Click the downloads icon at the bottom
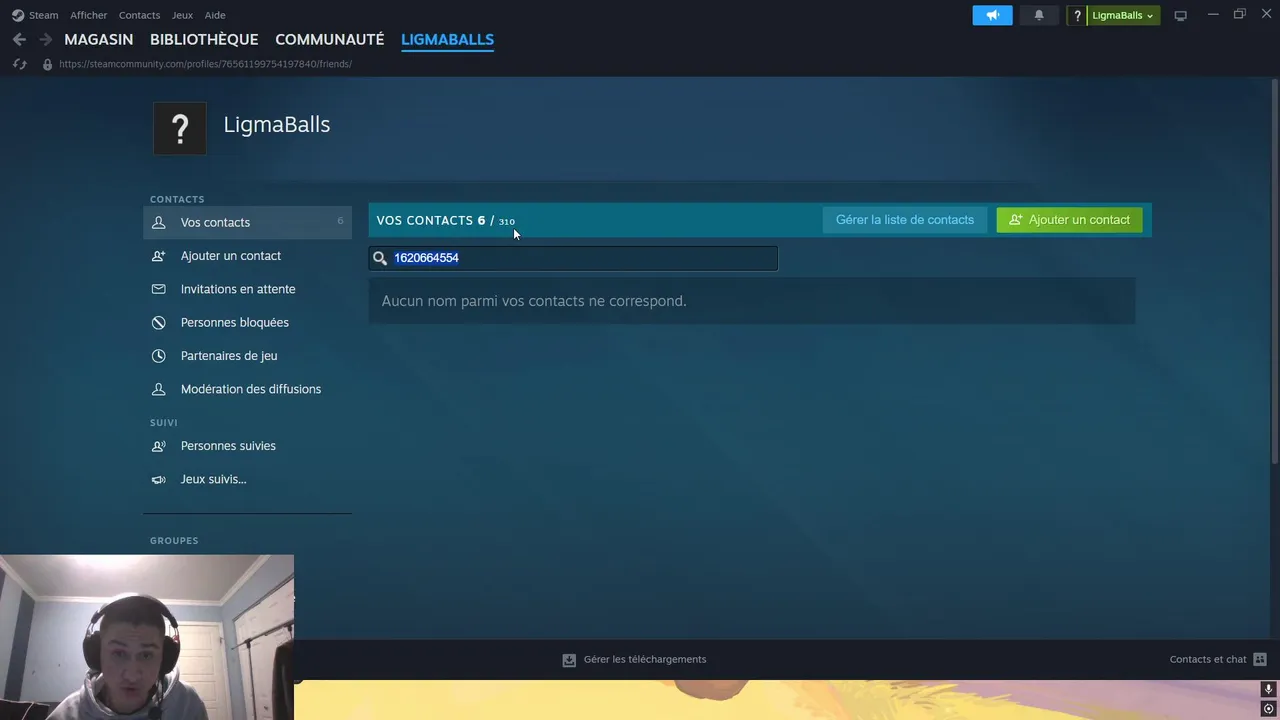This screenshot has height=720, width=1280. click(569, 660)
